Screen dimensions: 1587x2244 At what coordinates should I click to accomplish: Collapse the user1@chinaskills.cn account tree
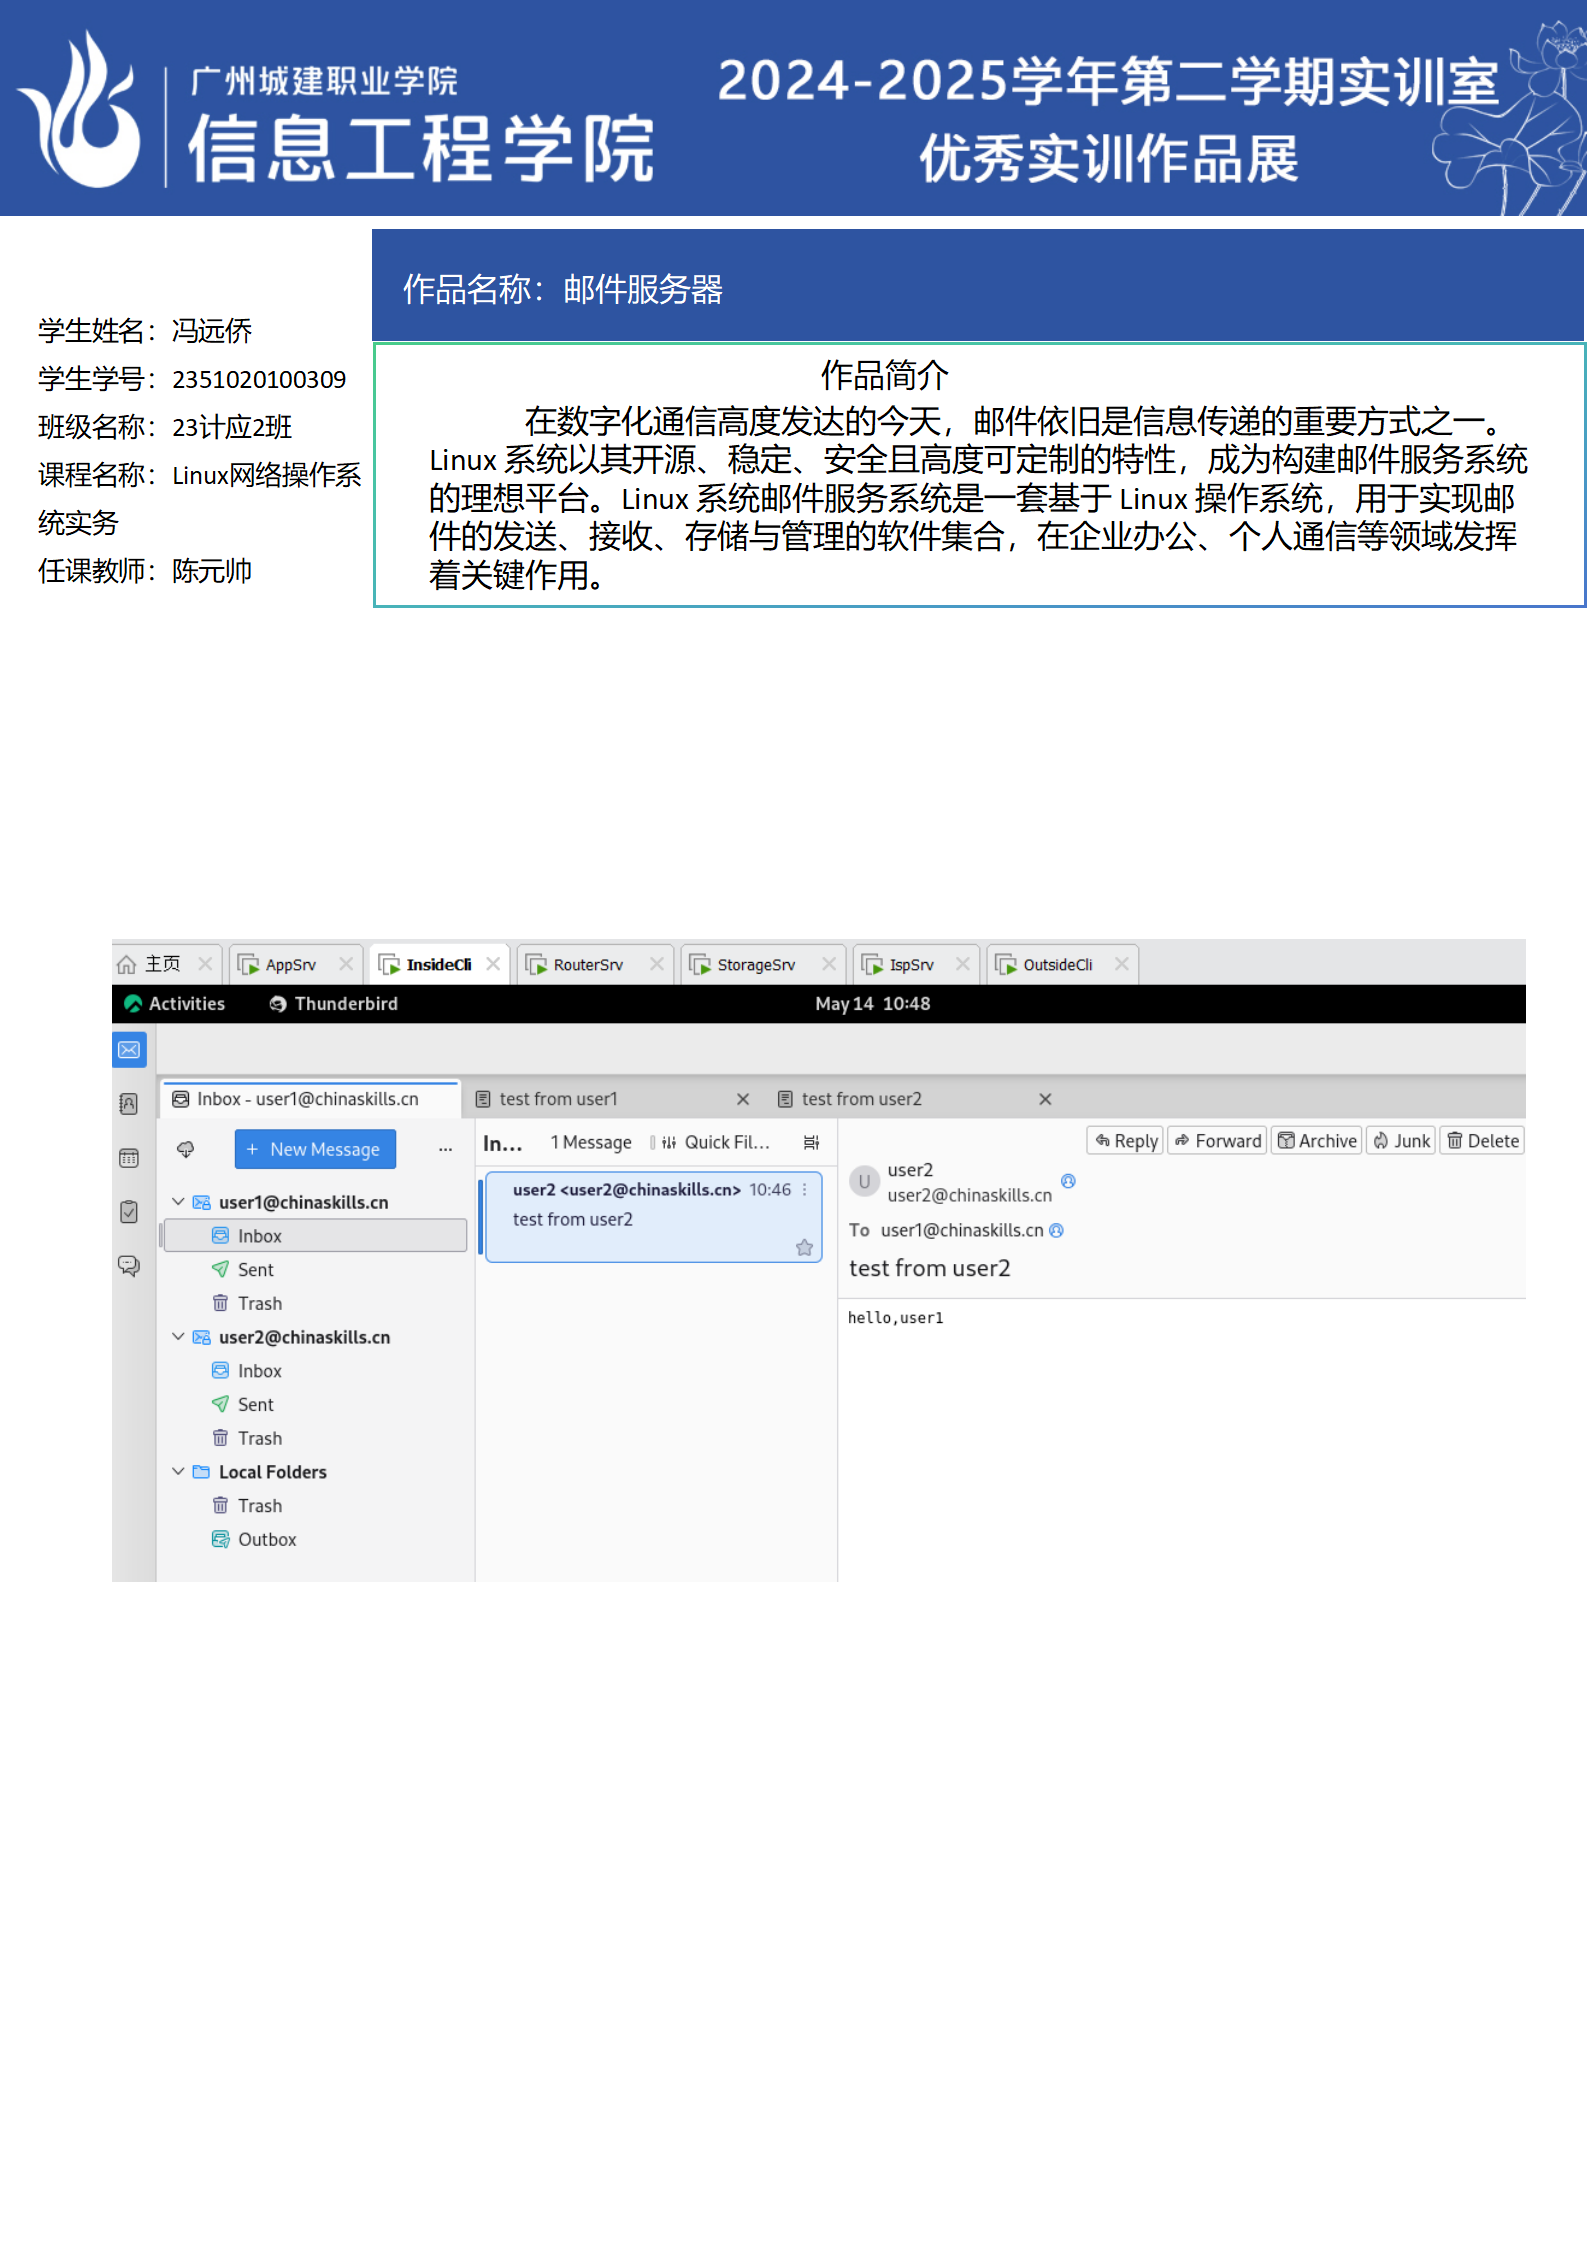point(178,1202)
